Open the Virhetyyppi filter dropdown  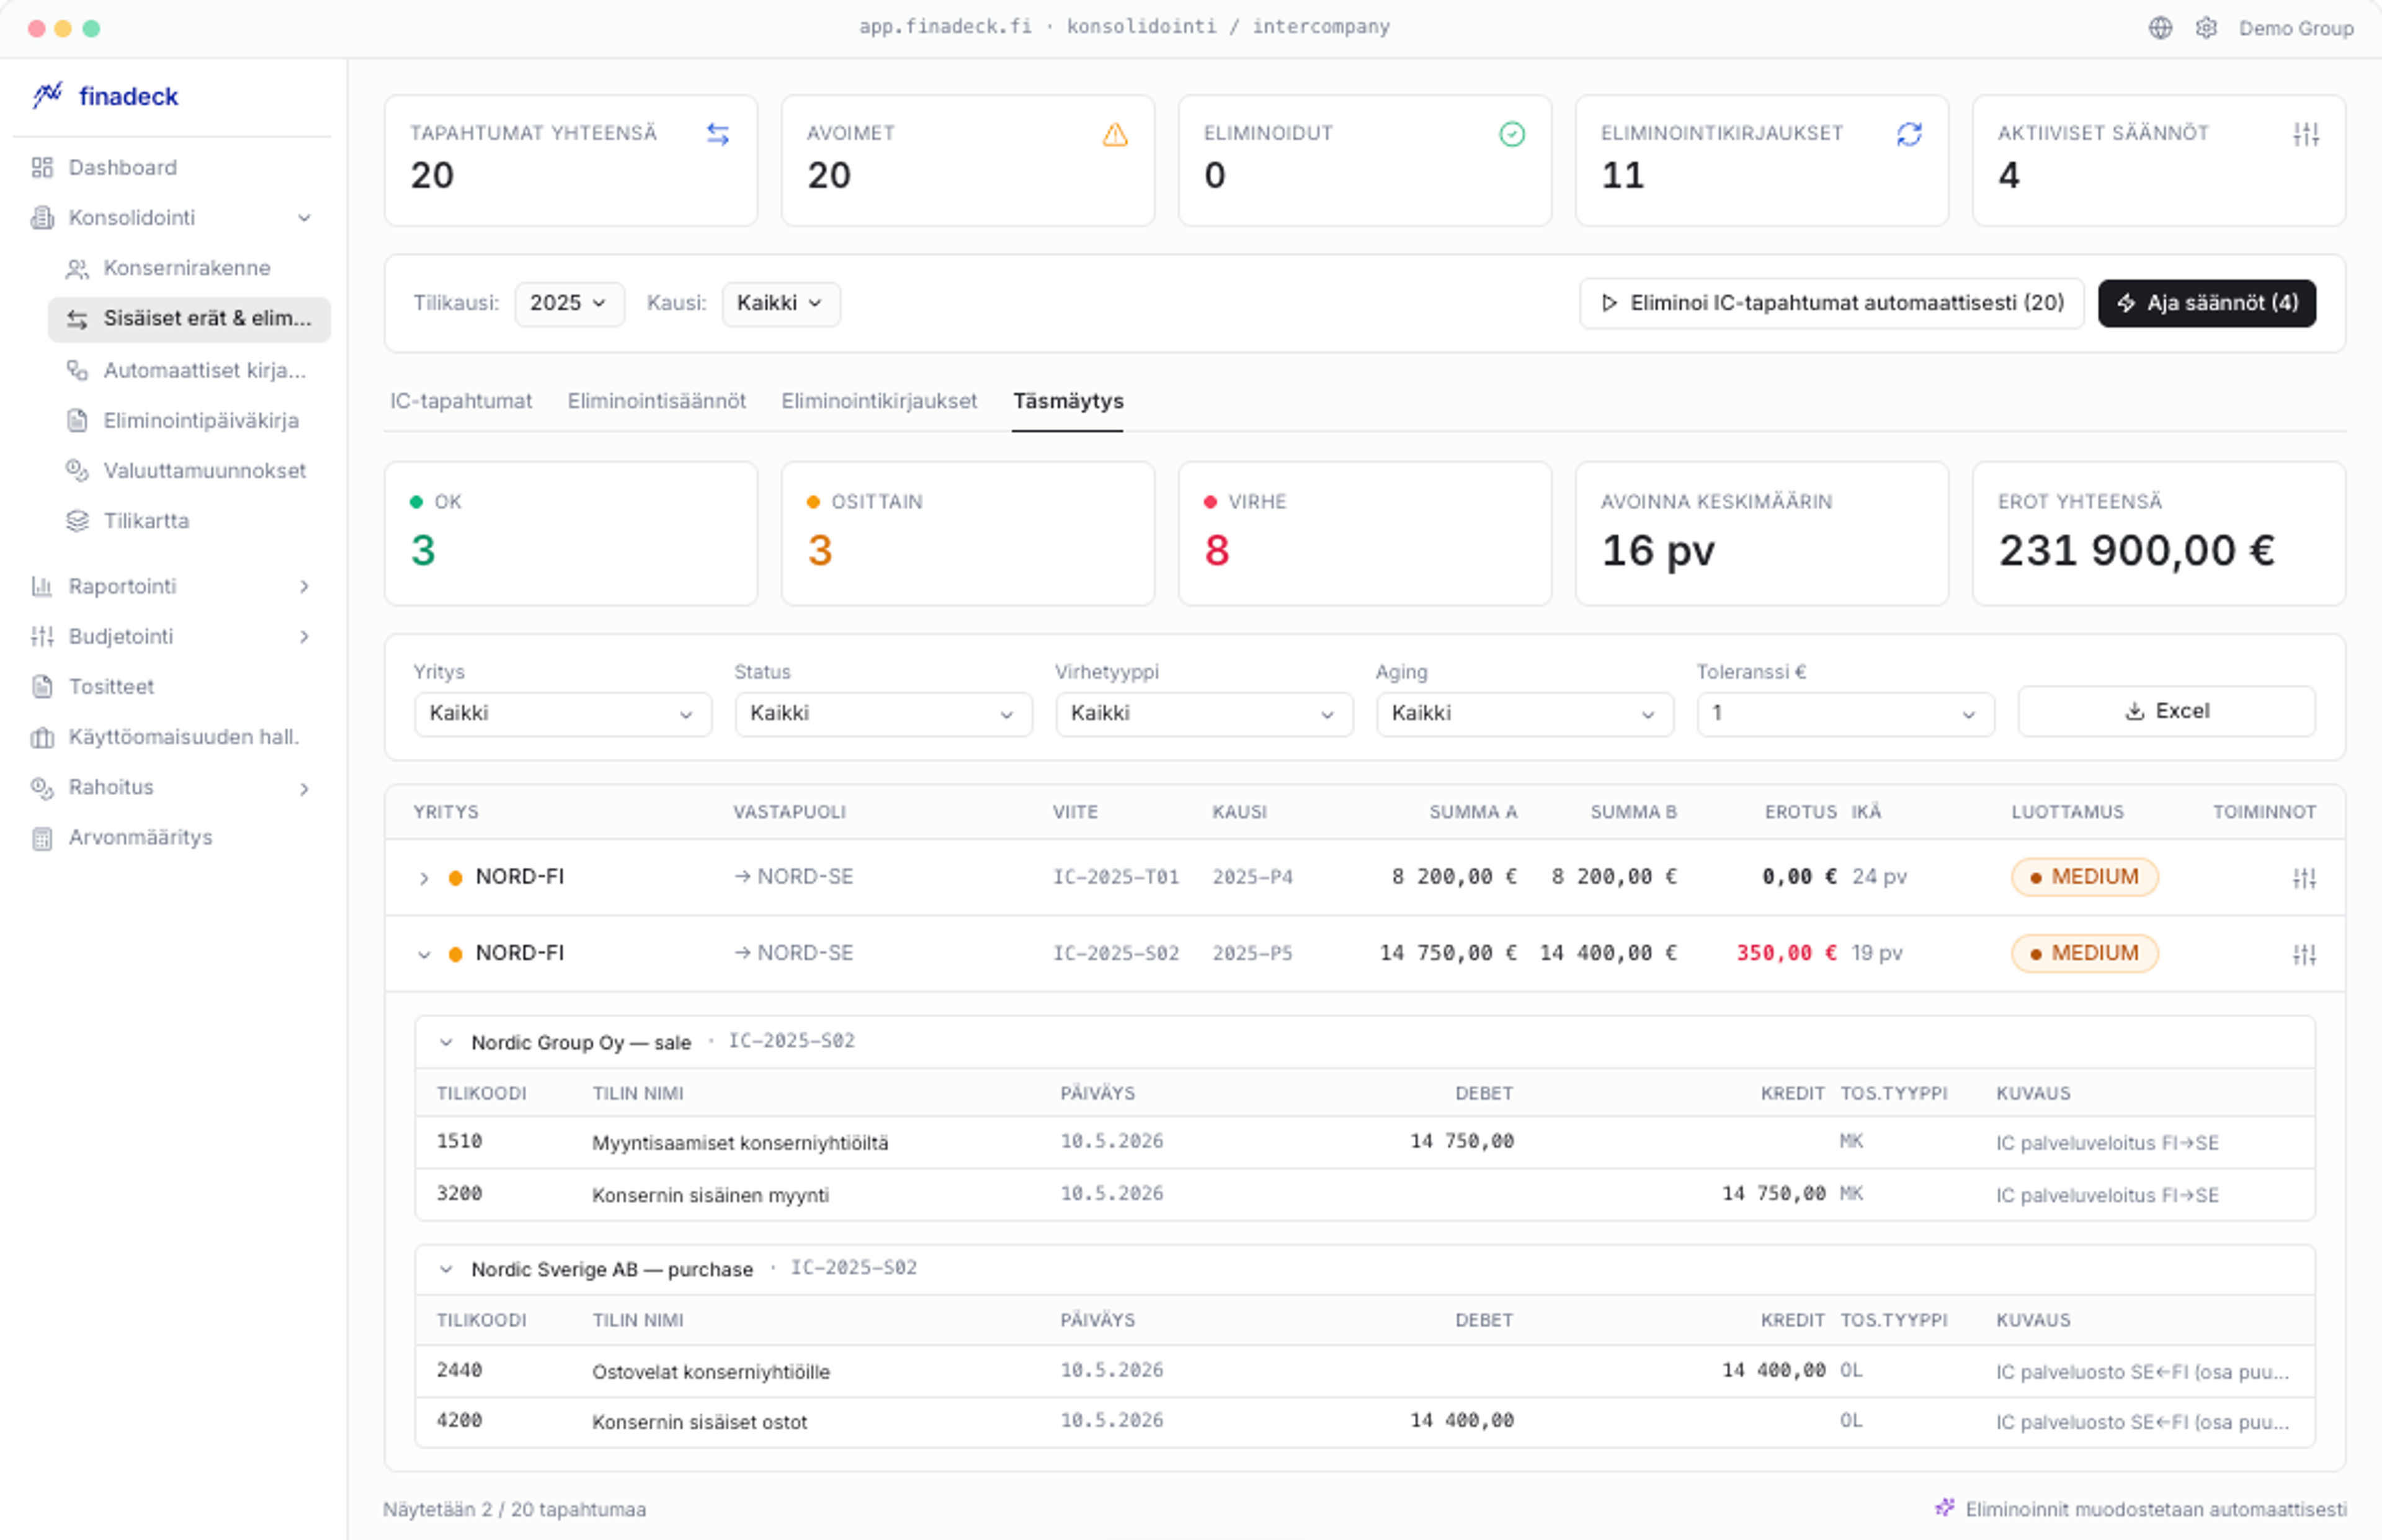1204,714
